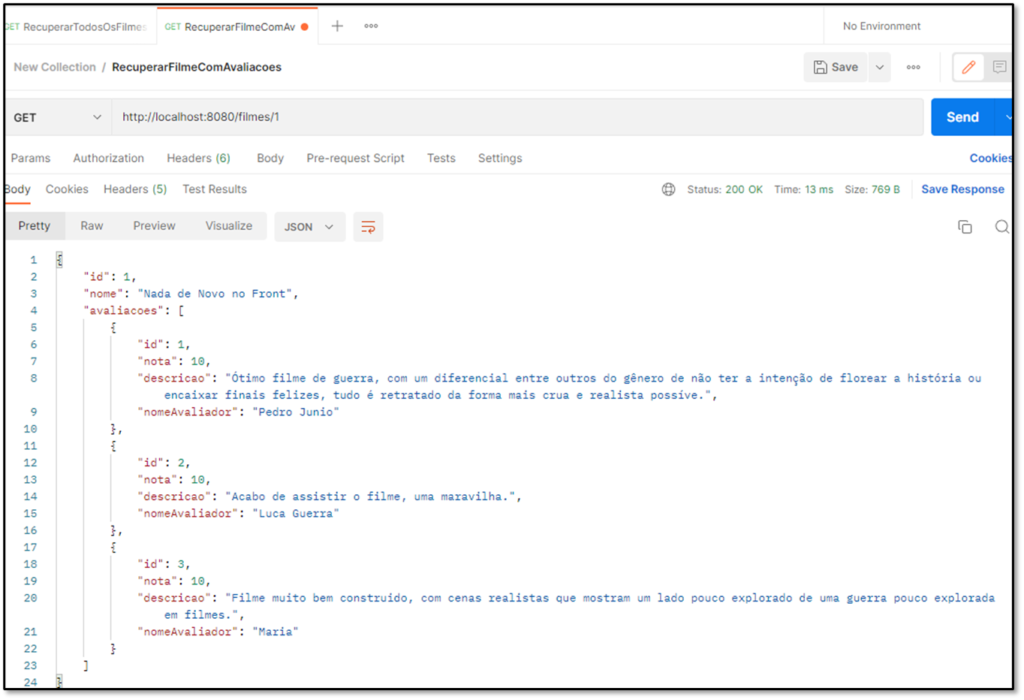Image resolution: width=1024 pixels, height=700 pixels.
Task: Click the request URL input field
Action: 516,117
